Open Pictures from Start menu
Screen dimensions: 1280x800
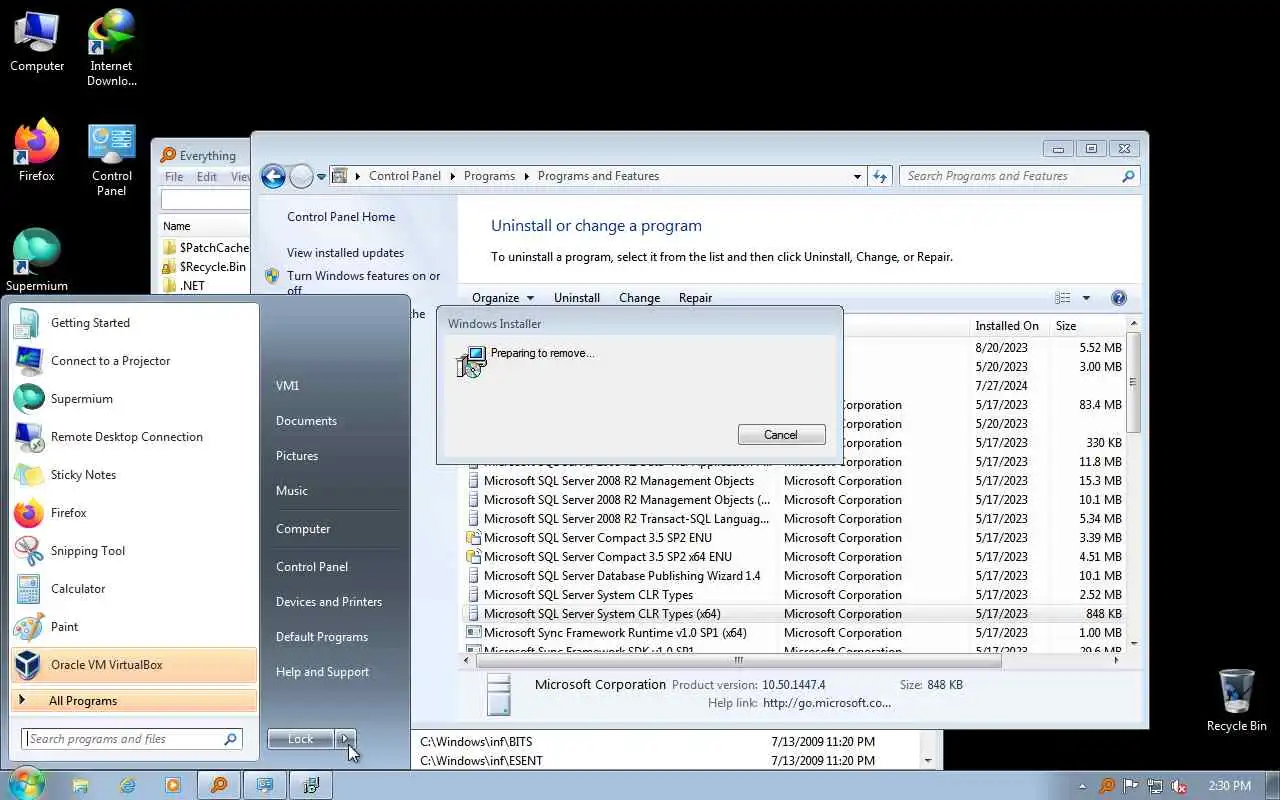[x=297, y=456]
